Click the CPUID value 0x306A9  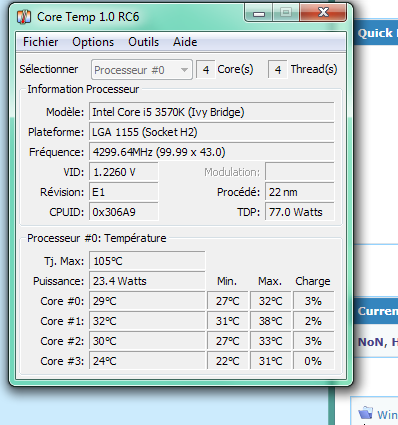pos(124,212)
